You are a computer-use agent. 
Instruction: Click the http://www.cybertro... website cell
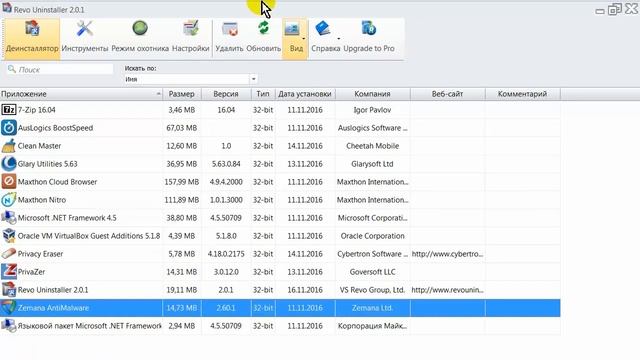pyautogui.click(x=447, y=253)
